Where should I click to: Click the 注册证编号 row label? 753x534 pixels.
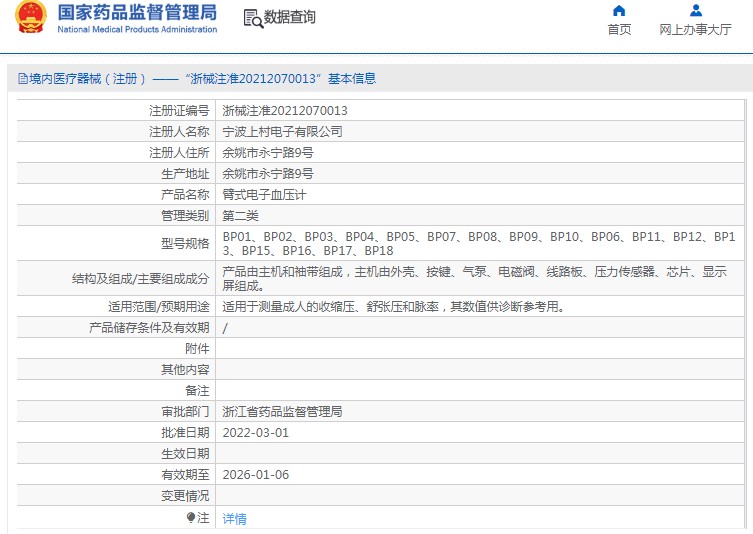click(x=179, y=110)
